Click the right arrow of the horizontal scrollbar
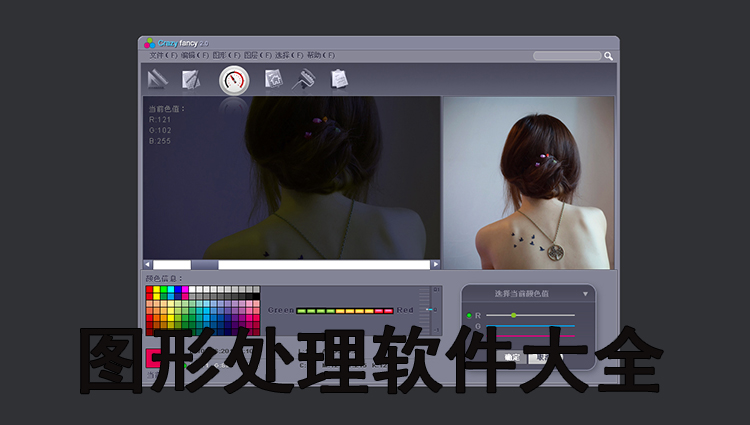This screenshot has width=750, height=425. coord(435,264)
